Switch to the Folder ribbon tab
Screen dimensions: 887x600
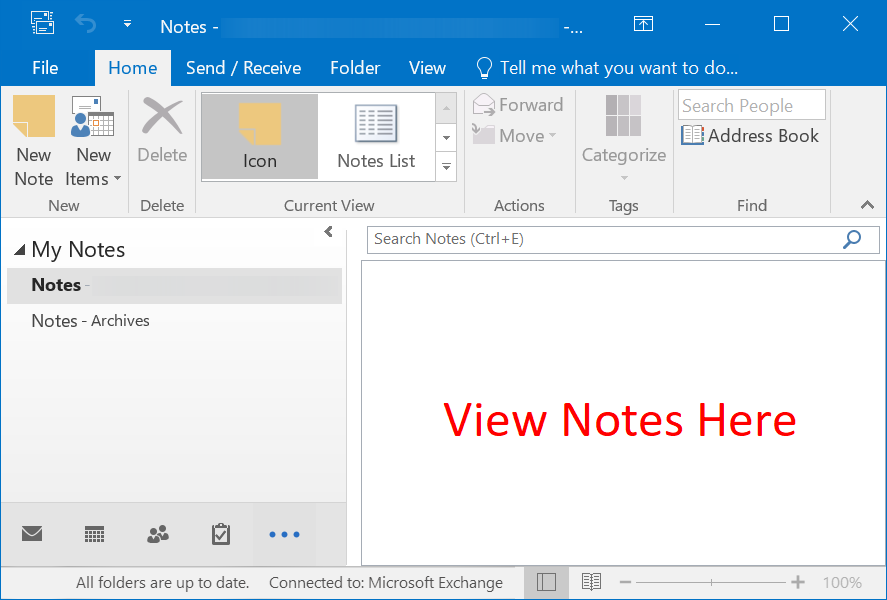pos(355,68)
